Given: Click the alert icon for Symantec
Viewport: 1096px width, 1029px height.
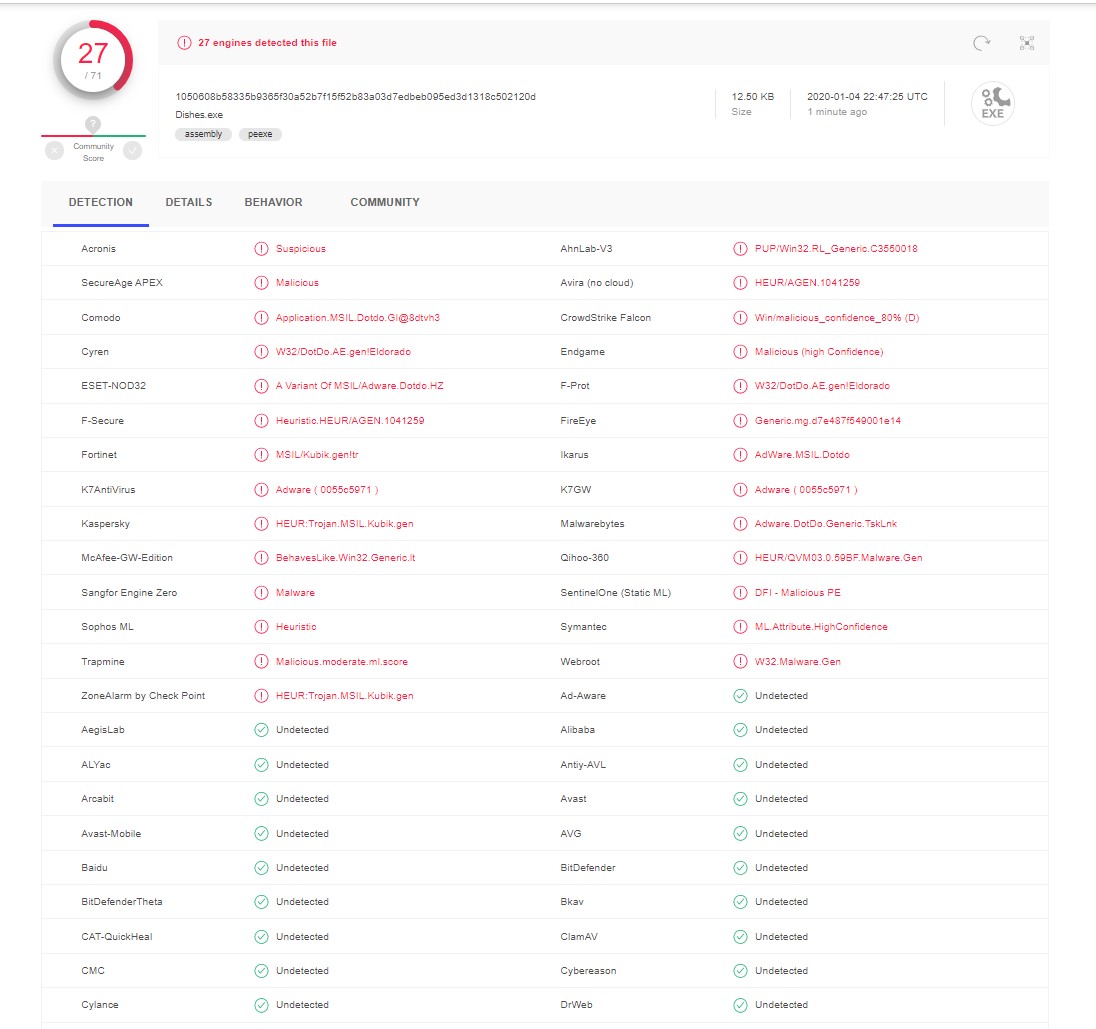Looking at the screenshot, I should pyautogui.click(x=740, y=627).
